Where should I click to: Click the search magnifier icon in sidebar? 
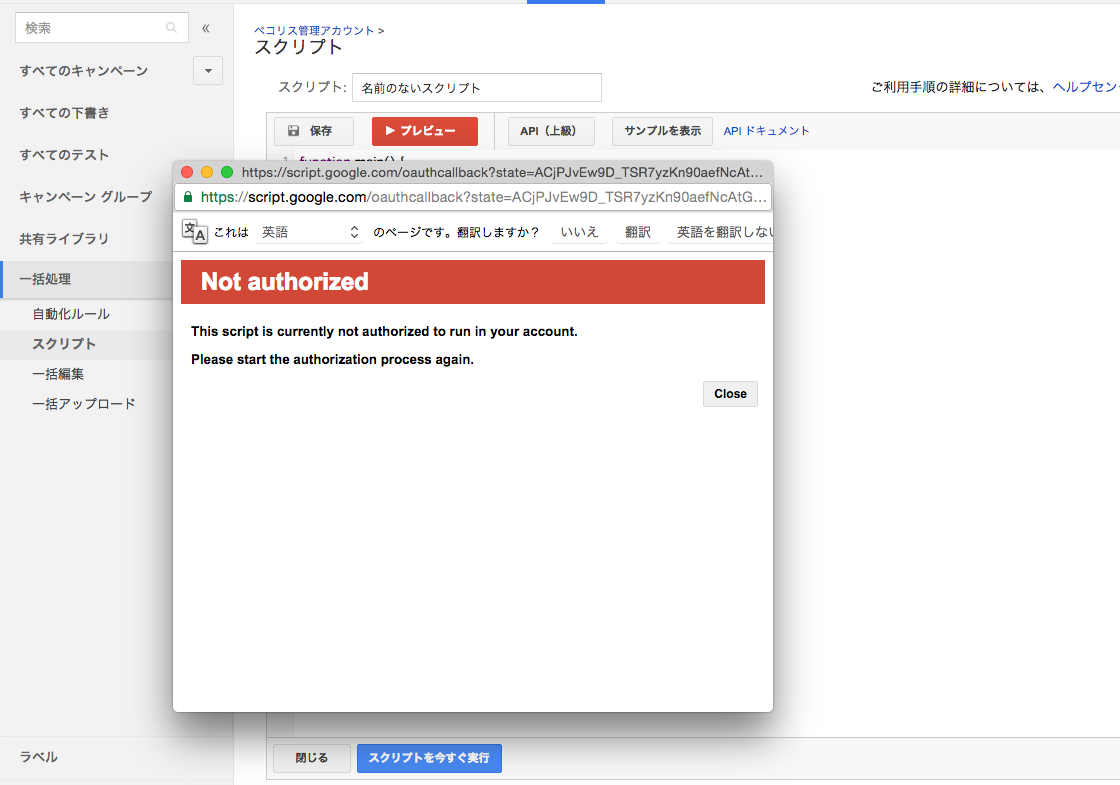171,28
